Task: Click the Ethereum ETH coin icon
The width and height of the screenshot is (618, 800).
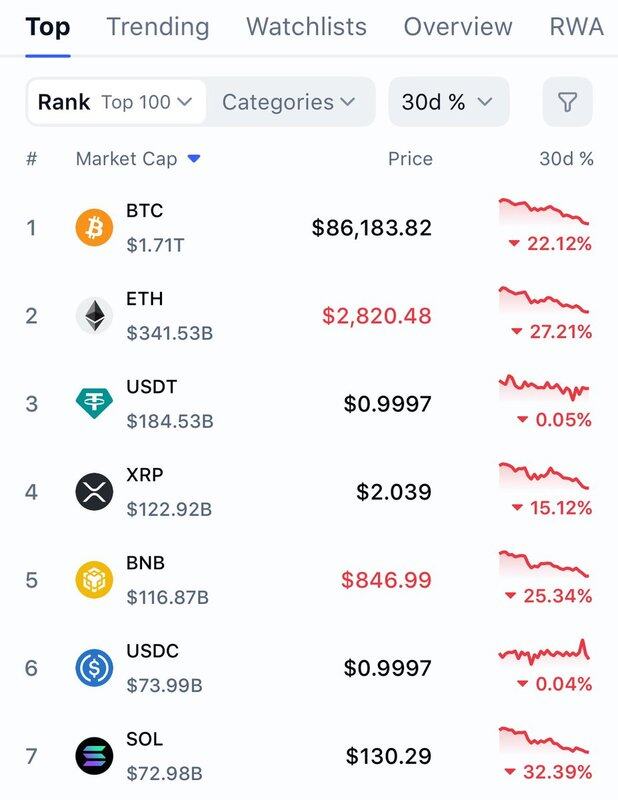Action: tap(95, 316)
